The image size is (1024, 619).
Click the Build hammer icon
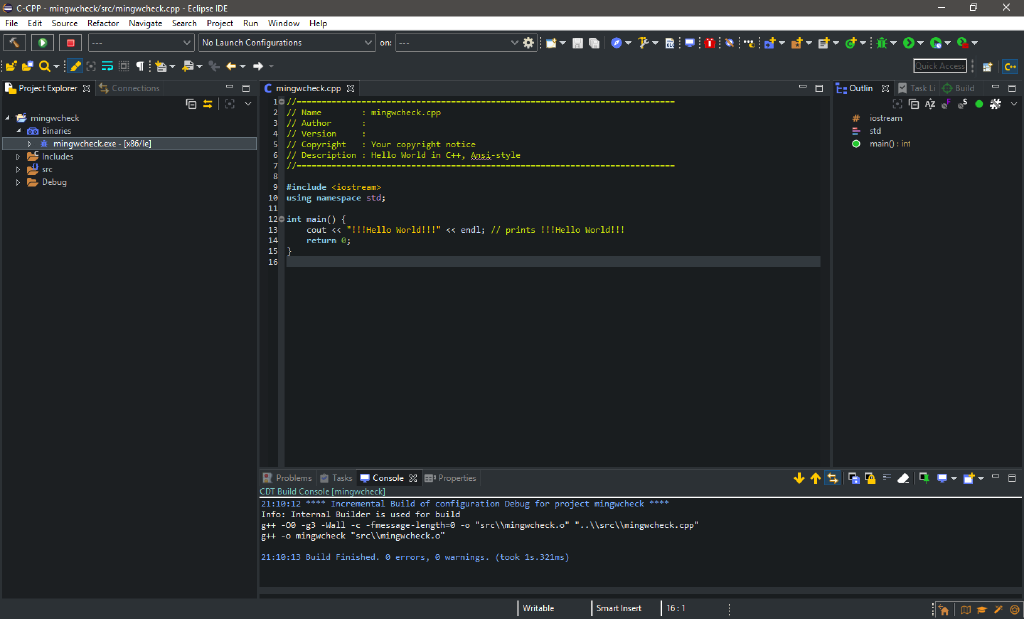coord(15,43)
